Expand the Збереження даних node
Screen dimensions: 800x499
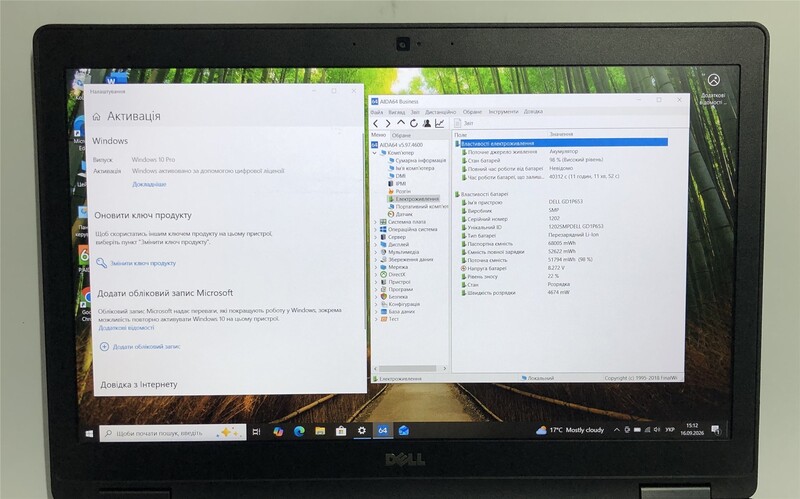click(x=376, y=259)
